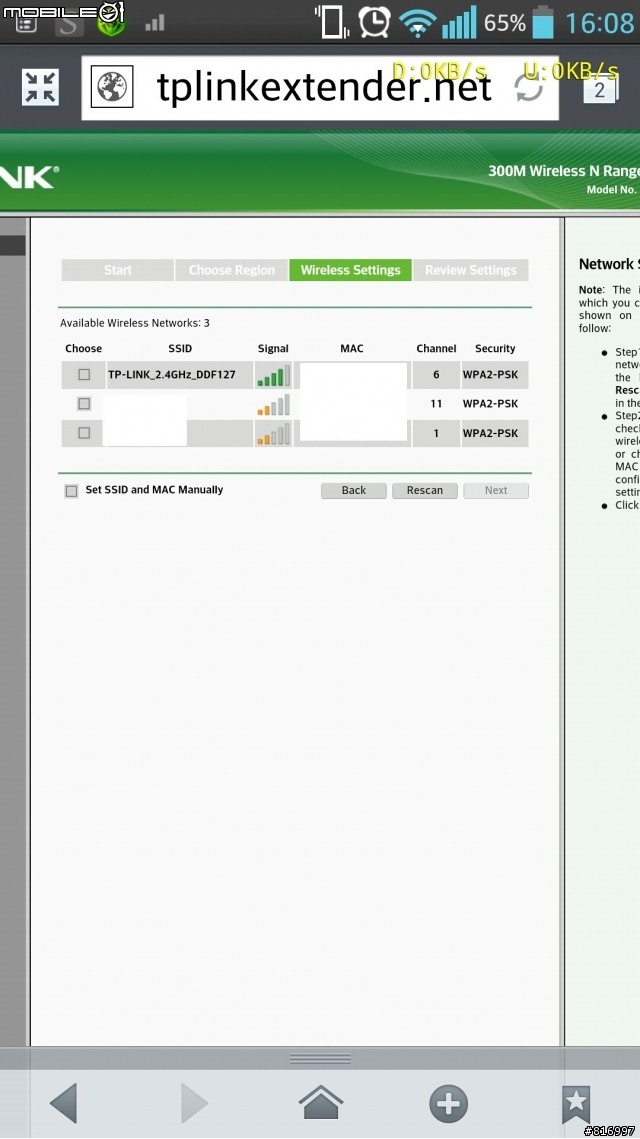Tap the handle bar above browser toolbar
The width and height of the screenshot is (640, 1139).
coord(320,1059)
